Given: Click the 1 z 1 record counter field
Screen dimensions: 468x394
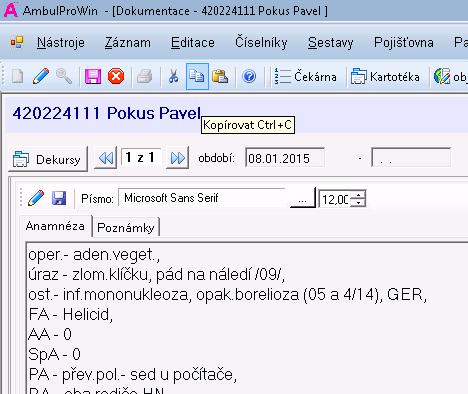Looking at the screenshot, I should tap(141, 157).
